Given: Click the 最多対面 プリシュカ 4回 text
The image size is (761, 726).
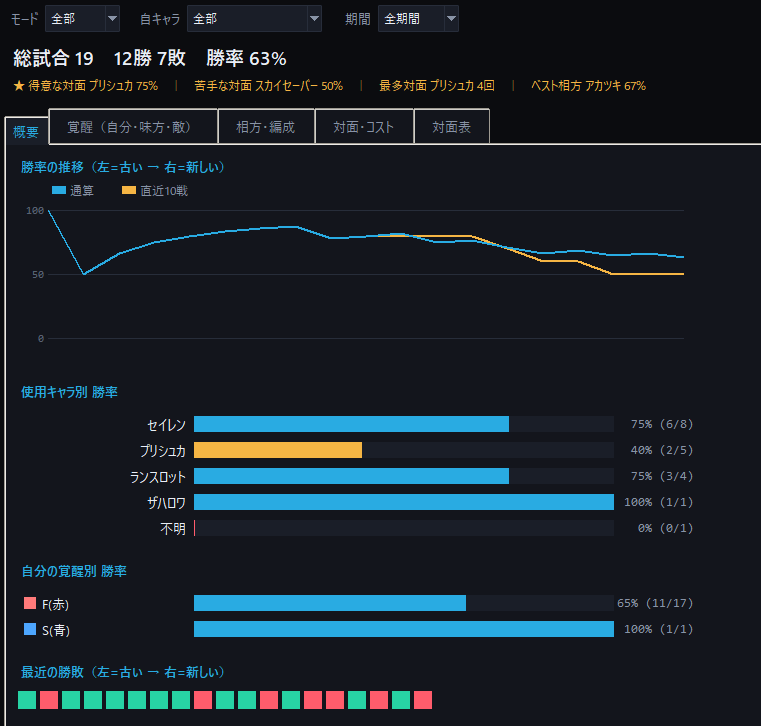Looking at the screenshot, I should [436, 86].
